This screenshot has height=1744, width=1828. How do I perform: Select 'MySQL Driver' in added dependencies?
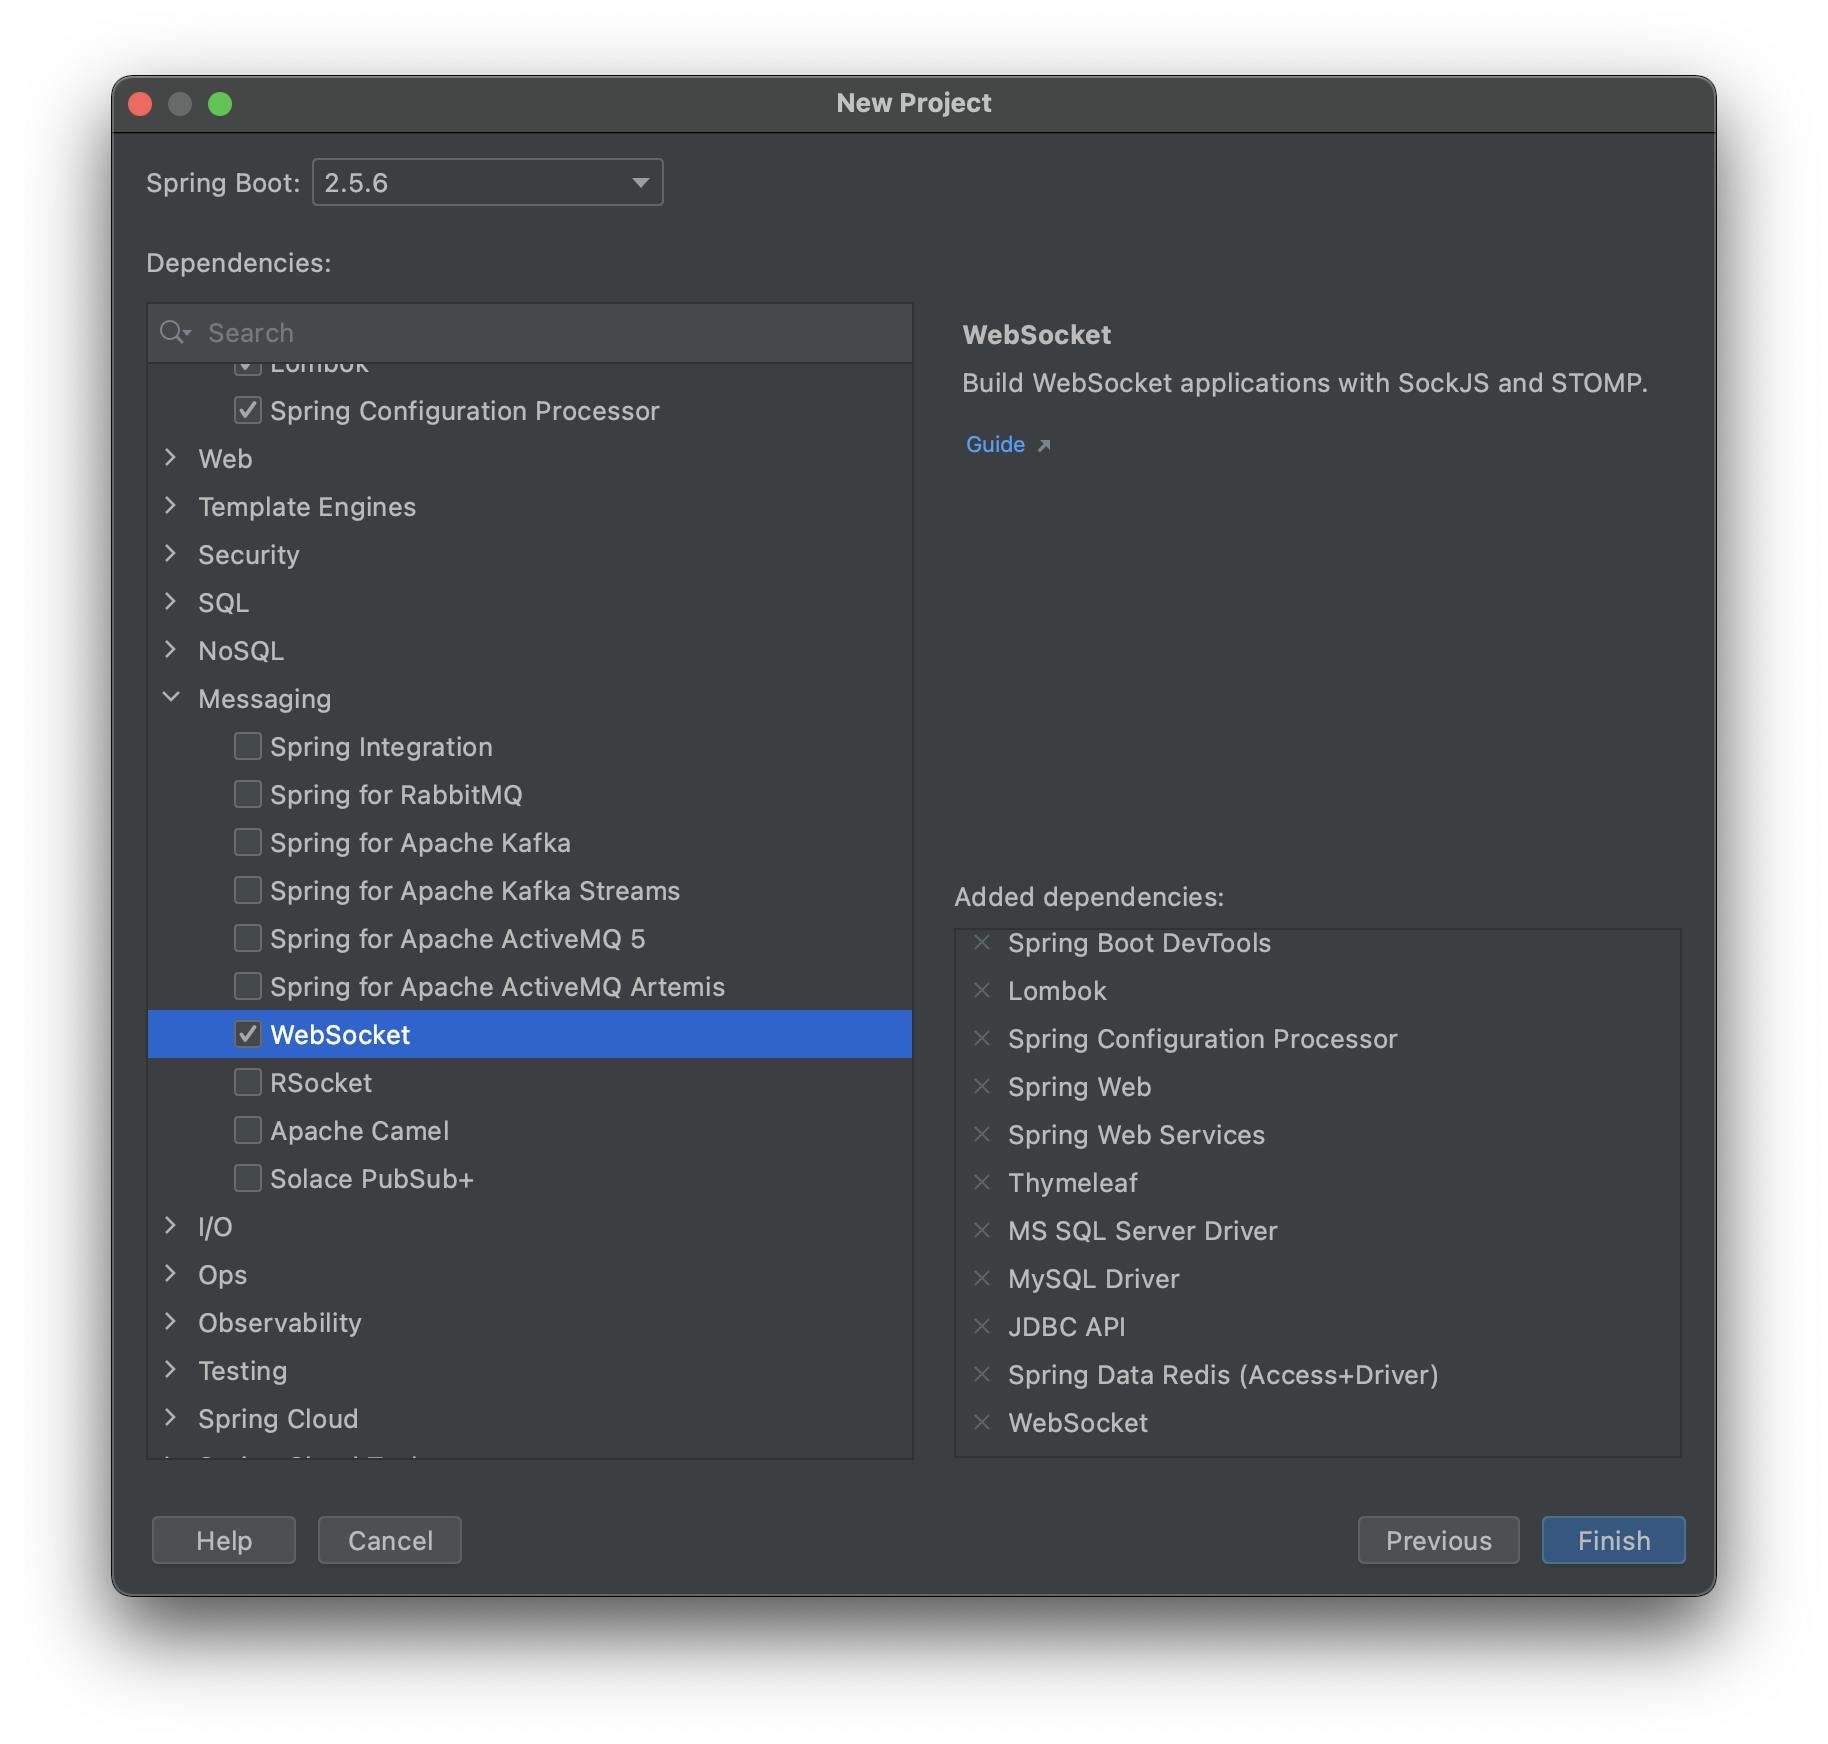(1094, 1279)
